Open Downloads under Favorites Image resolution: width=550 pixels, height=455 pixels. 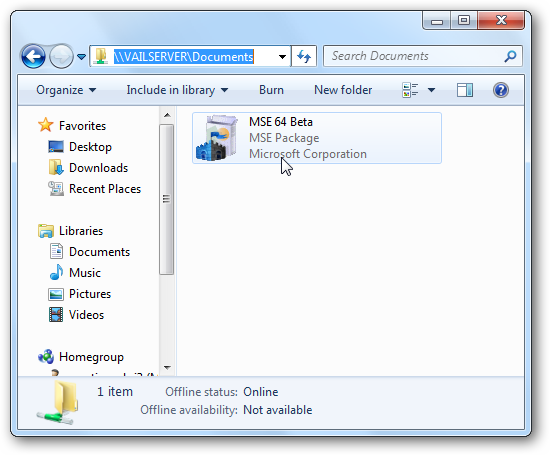(x=98, y=168)
